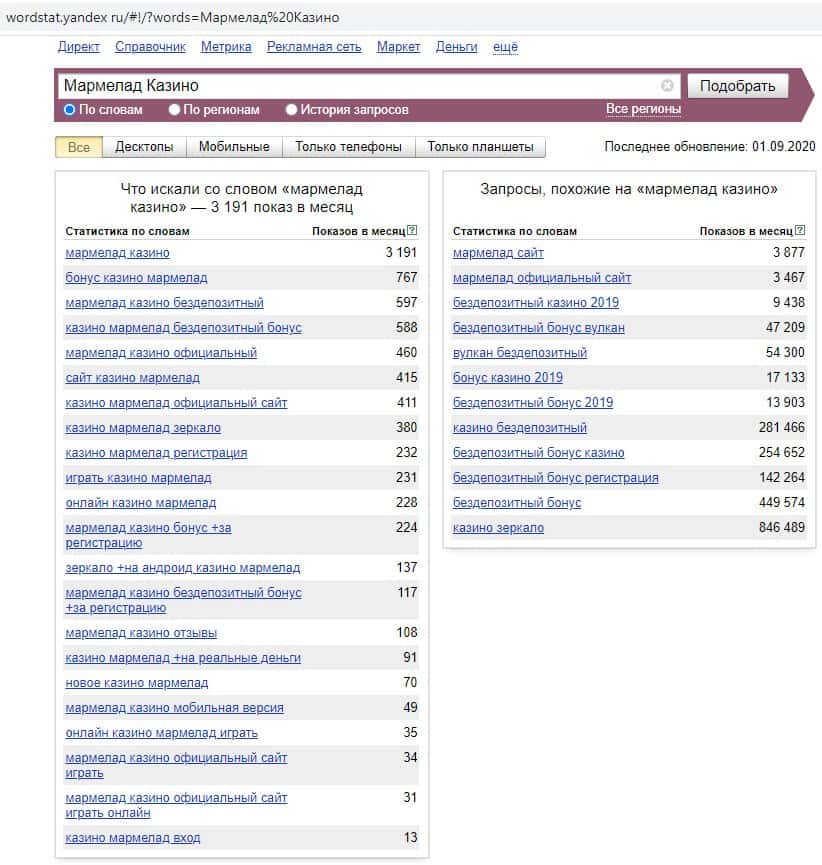Select the История запросов radio option

[347, 110]
